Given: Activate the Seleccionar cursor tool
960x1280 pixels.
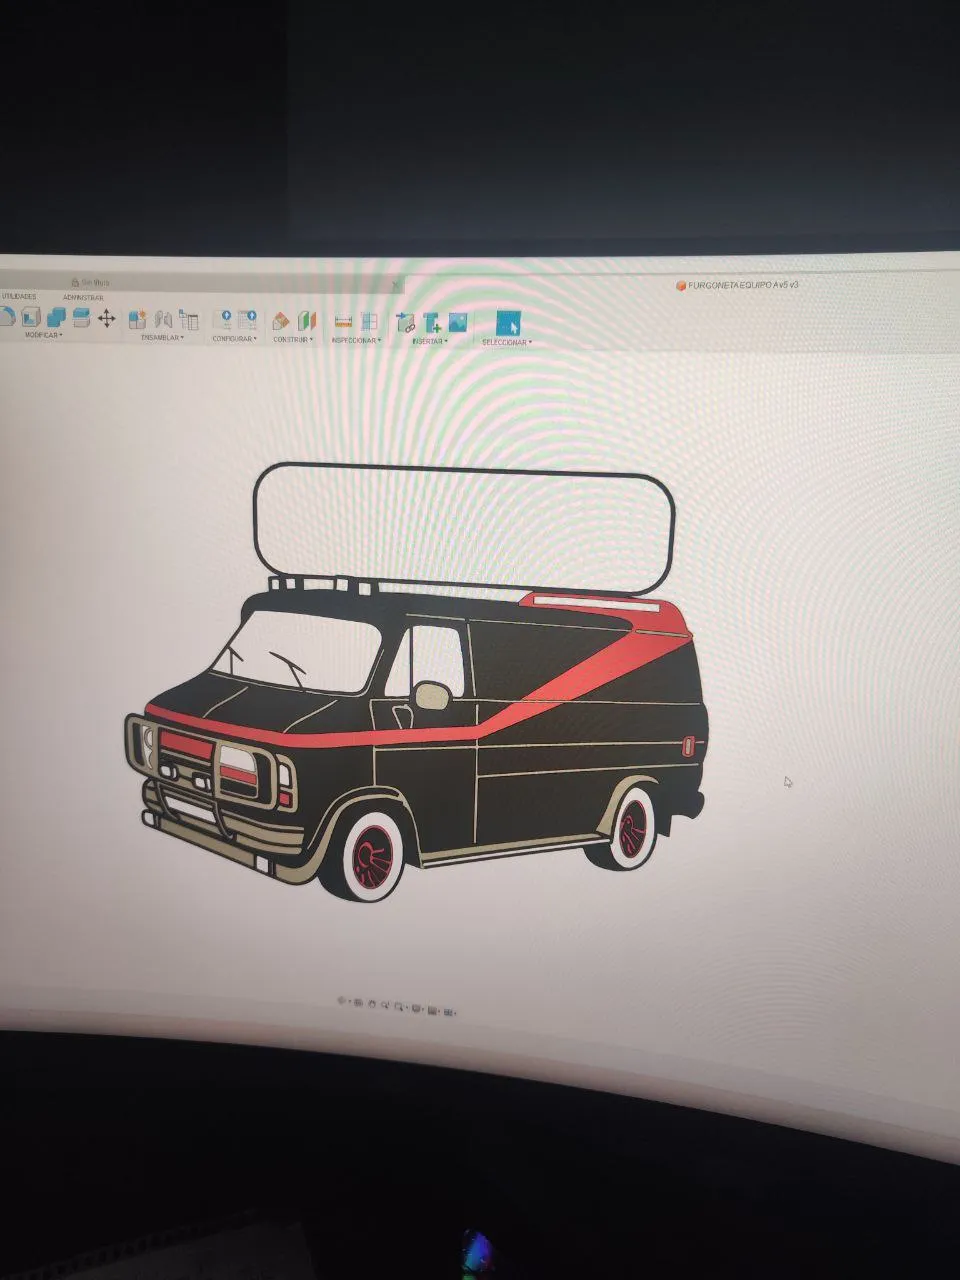Looking at the screenshot, I should [x=508, y=322].
